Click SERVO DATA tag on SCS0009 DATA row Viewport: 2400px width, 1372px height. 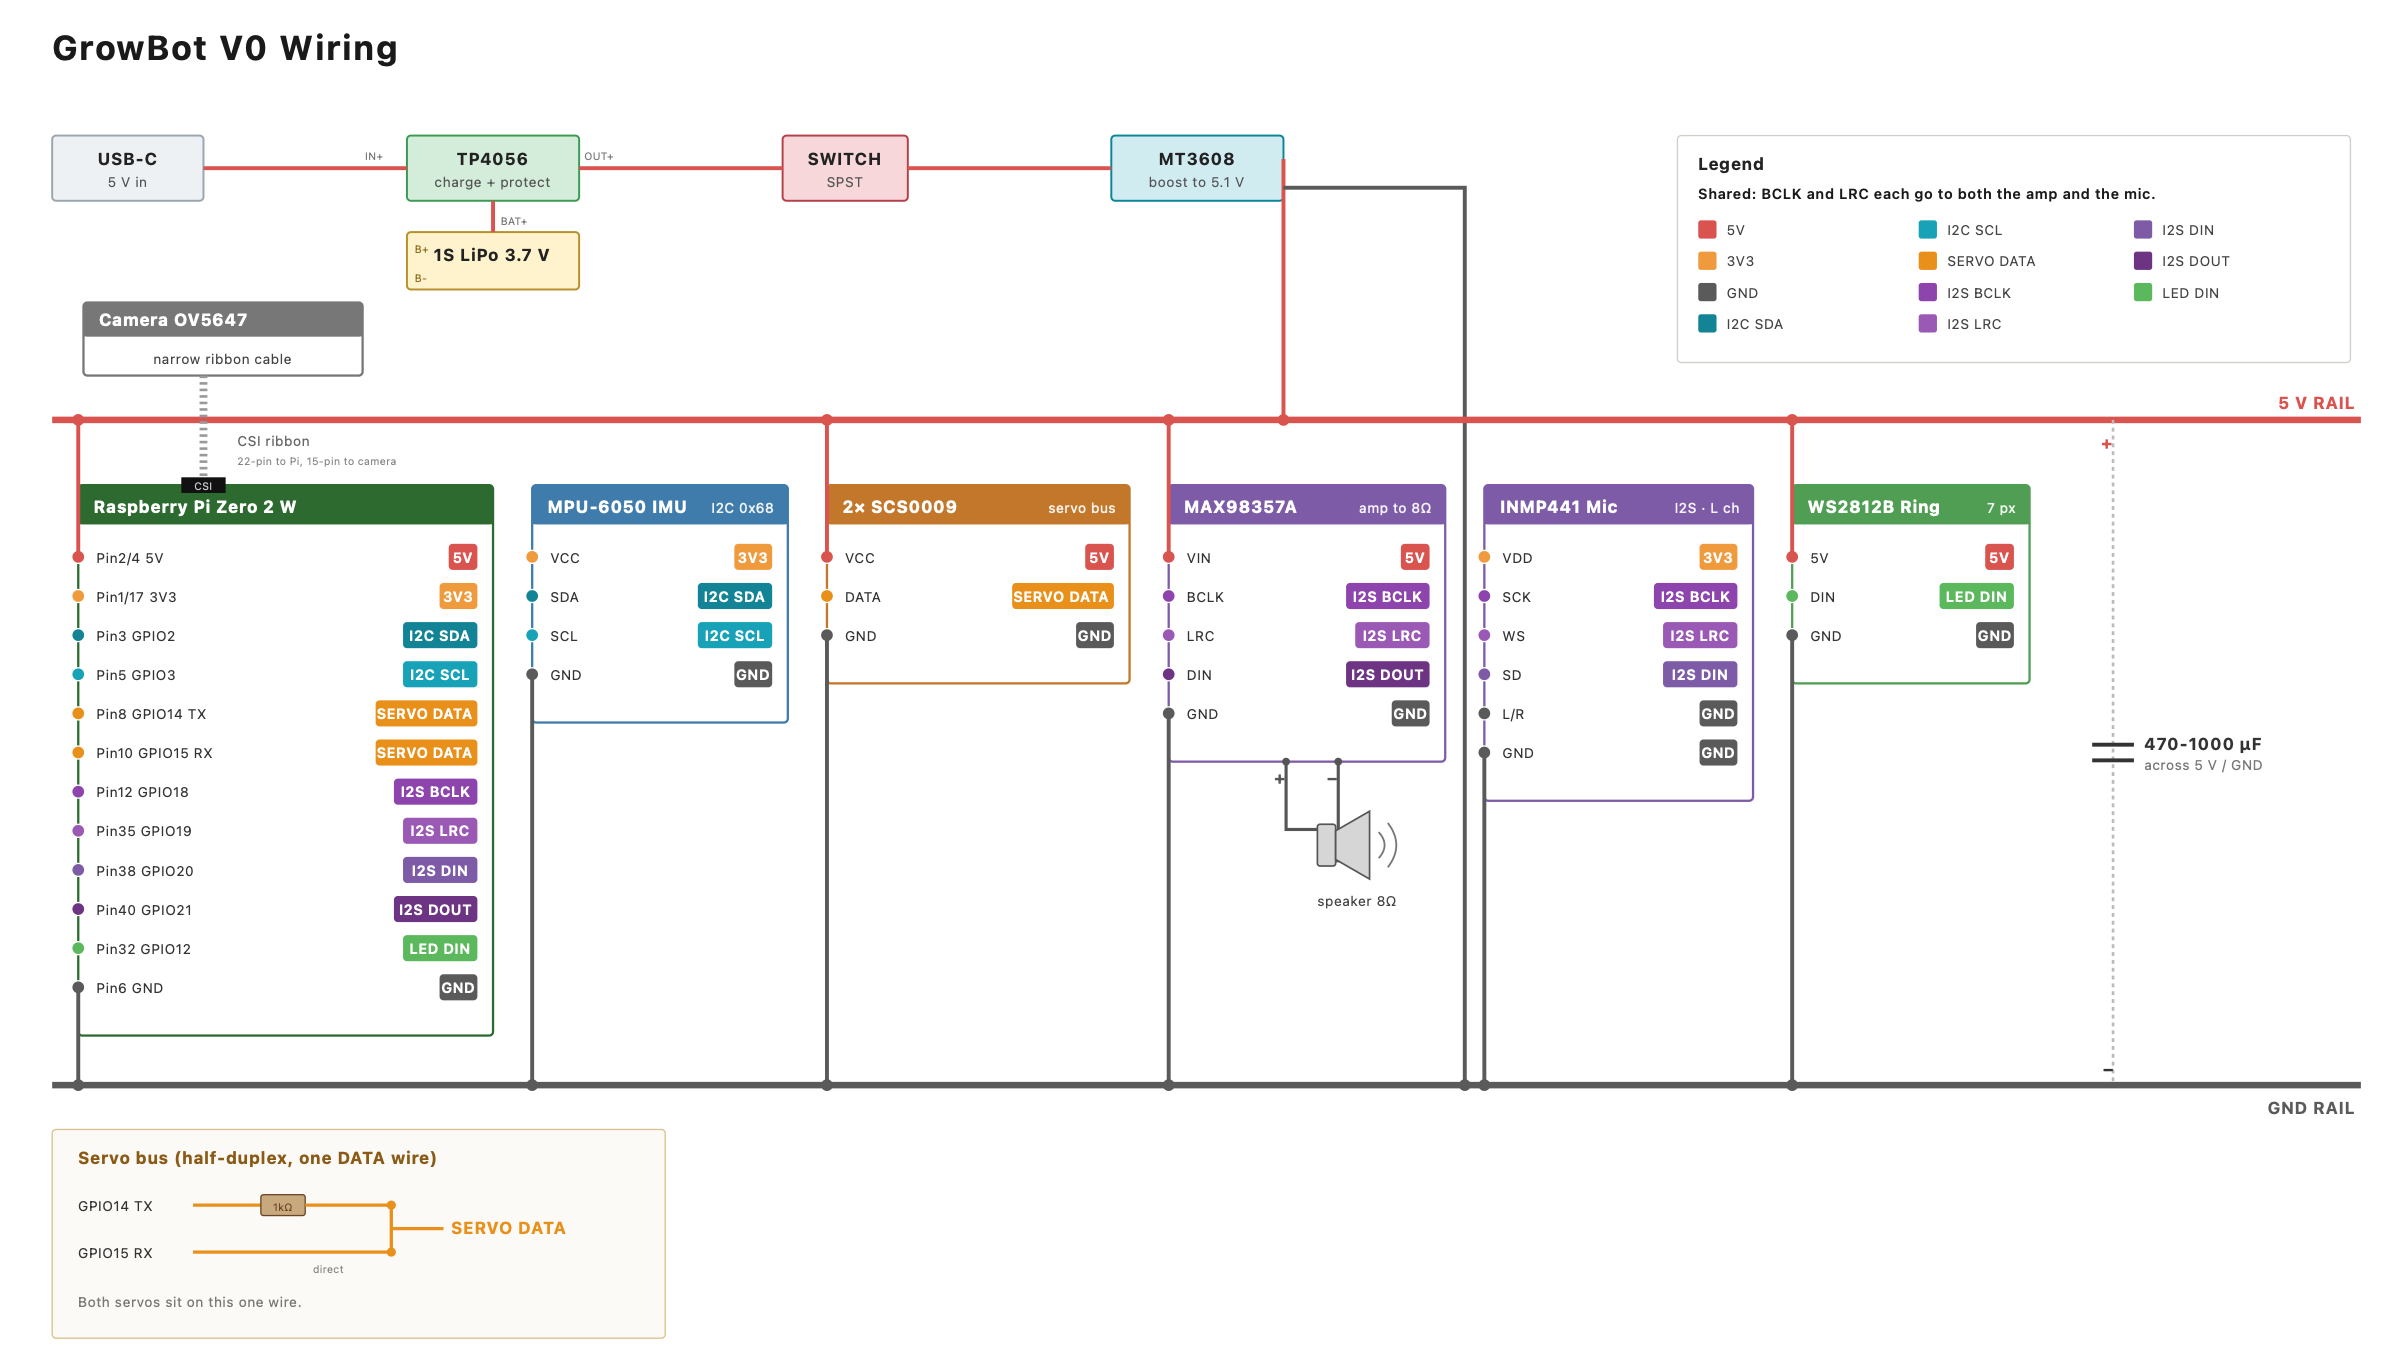click(x=1062, y=597)
